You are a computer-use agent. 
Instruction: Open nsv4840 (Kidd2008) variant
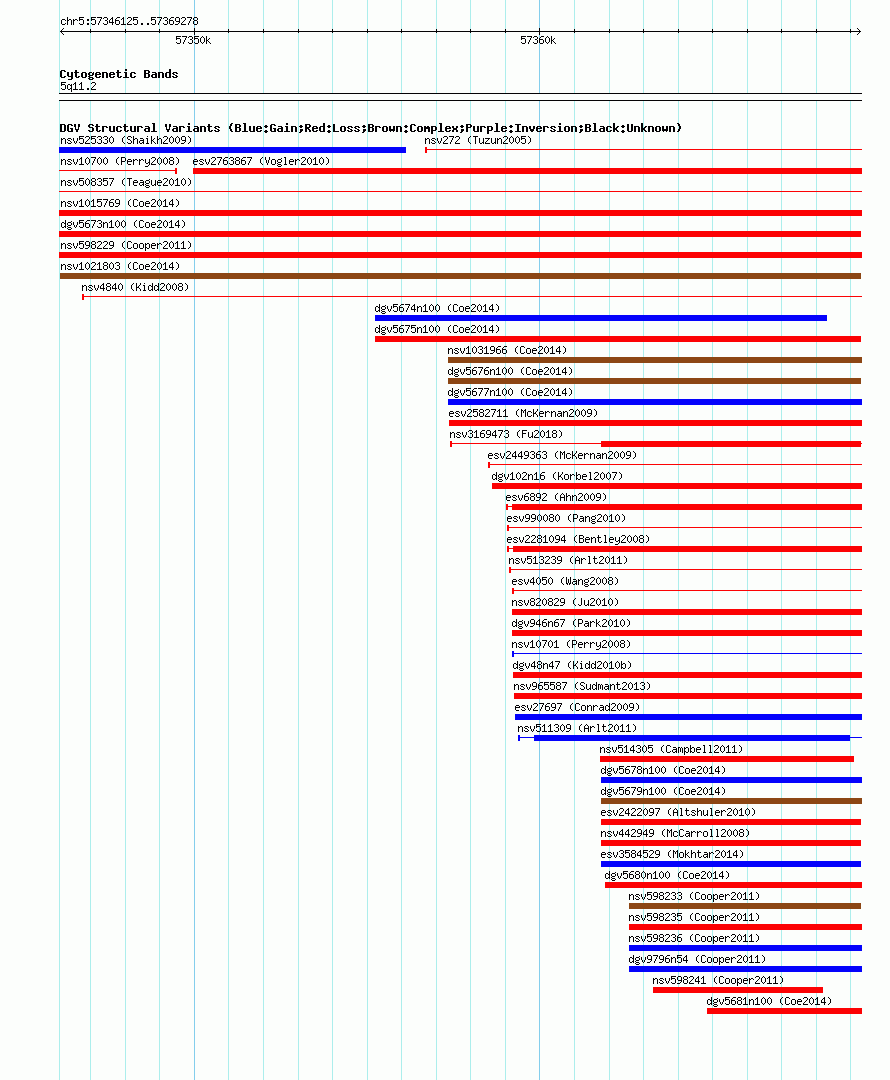coord(135,287)
